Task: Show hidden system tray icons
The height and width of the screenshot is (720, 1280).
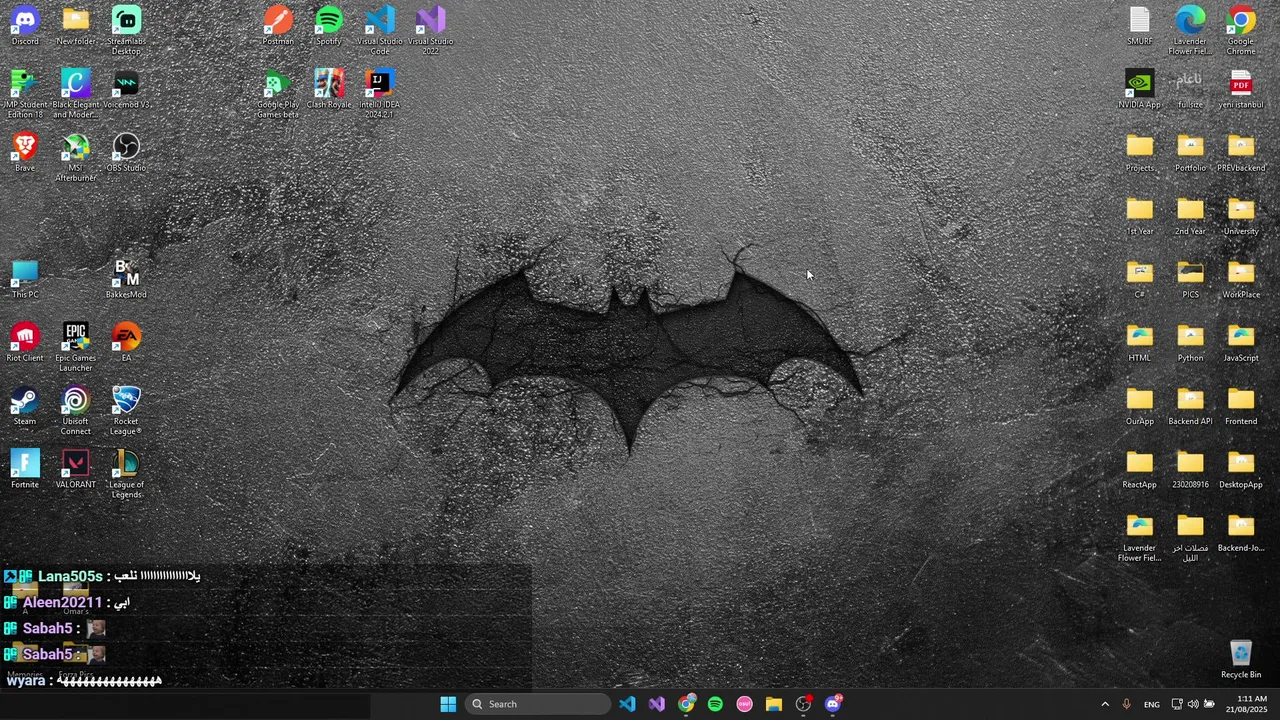Action: [x=1105, y=704]
